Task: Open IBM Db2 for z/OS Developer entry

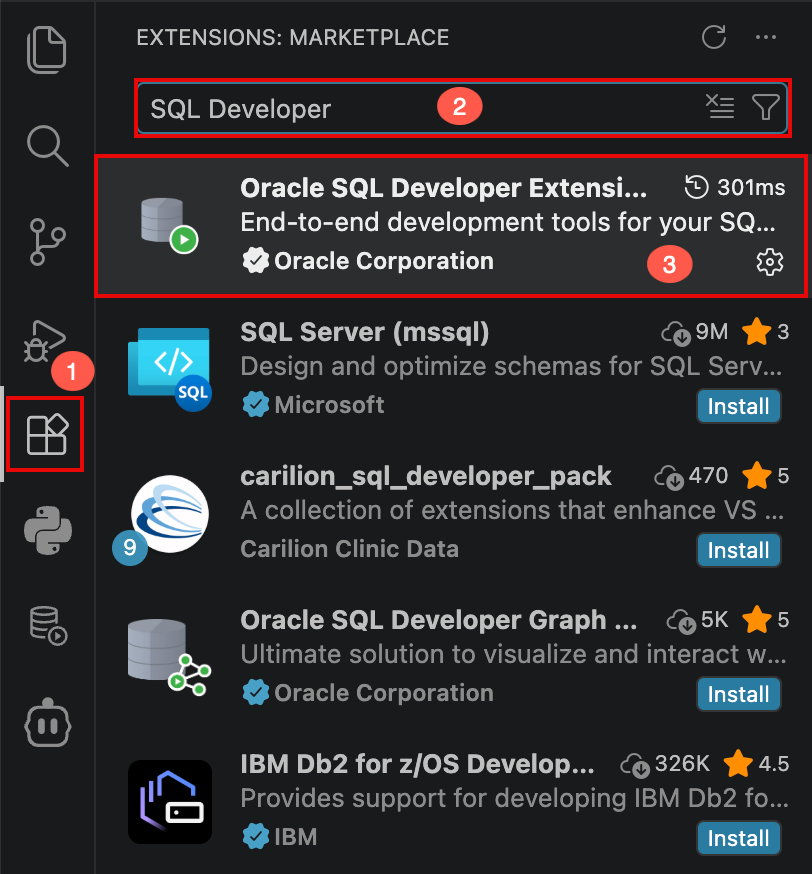Action: pos(452,800)
